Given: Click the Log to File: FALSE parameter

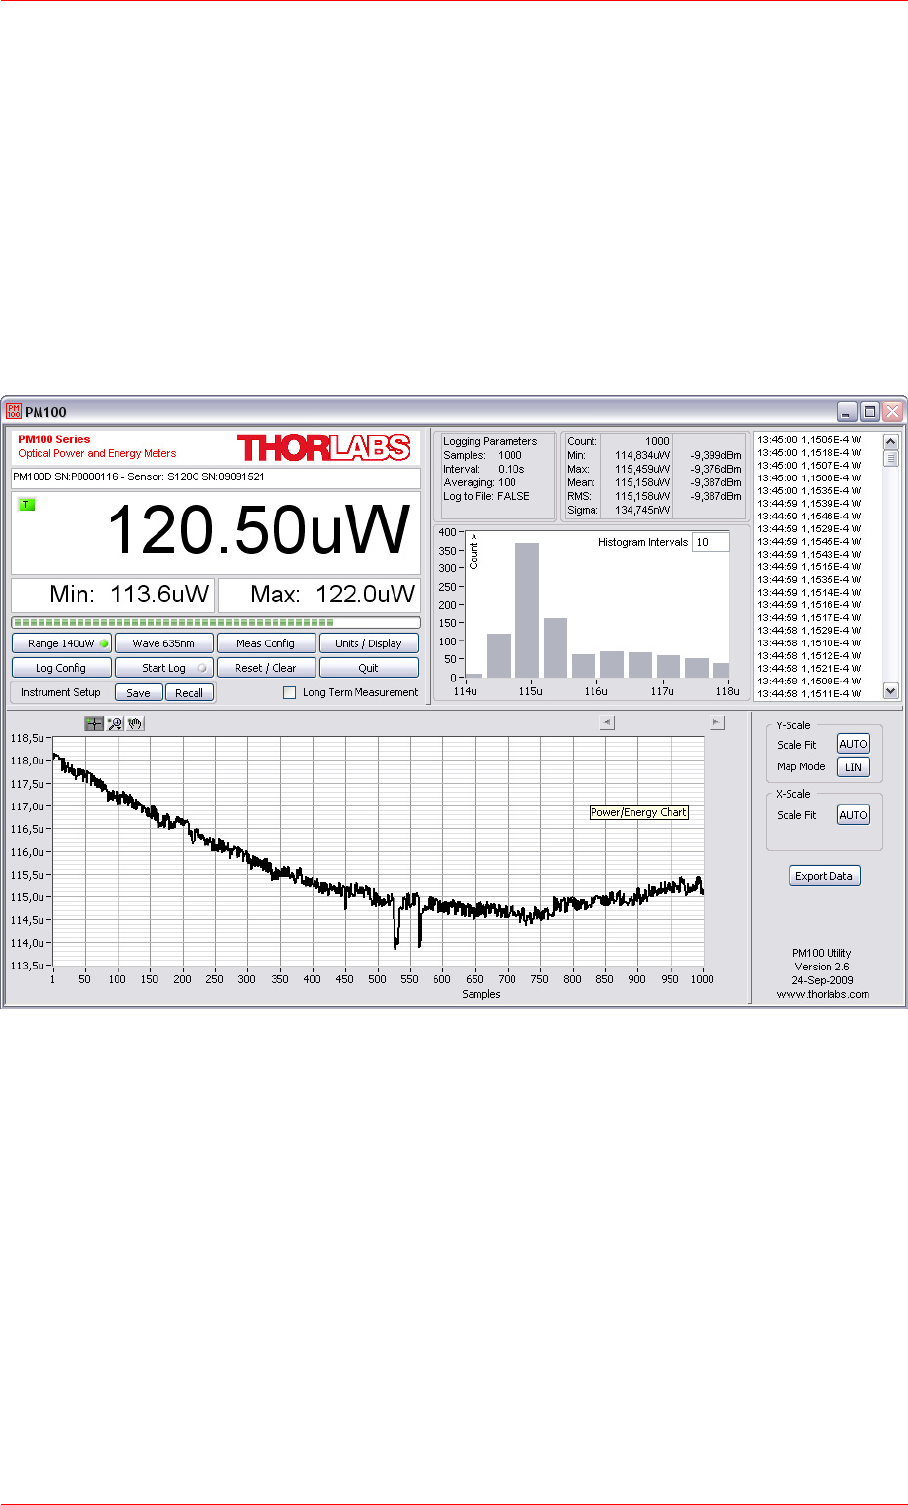Looking at the screenshot, I should (487, 496).
